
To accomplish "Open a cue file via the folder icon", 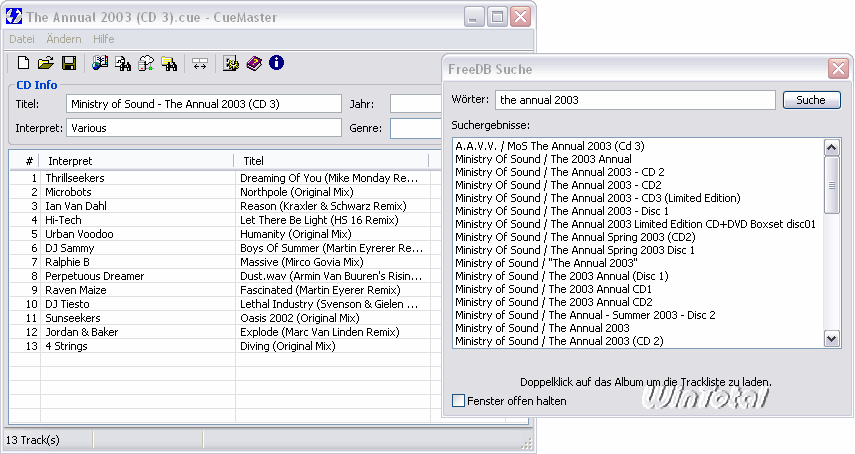I will tap(46, 63).
